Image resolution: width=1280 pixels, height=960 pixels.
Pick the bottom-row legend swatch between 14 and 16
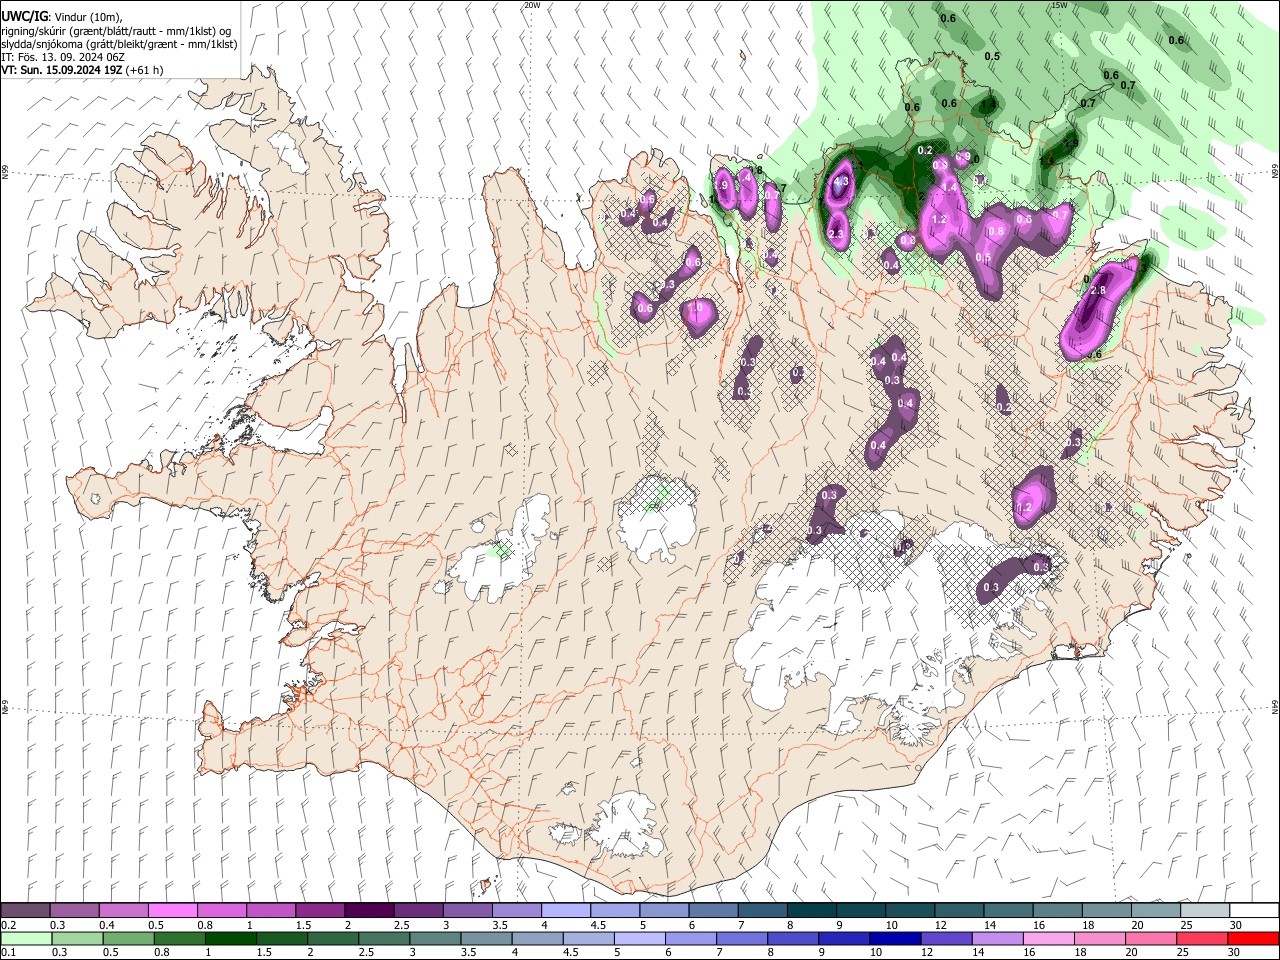(x=997, y=939)
